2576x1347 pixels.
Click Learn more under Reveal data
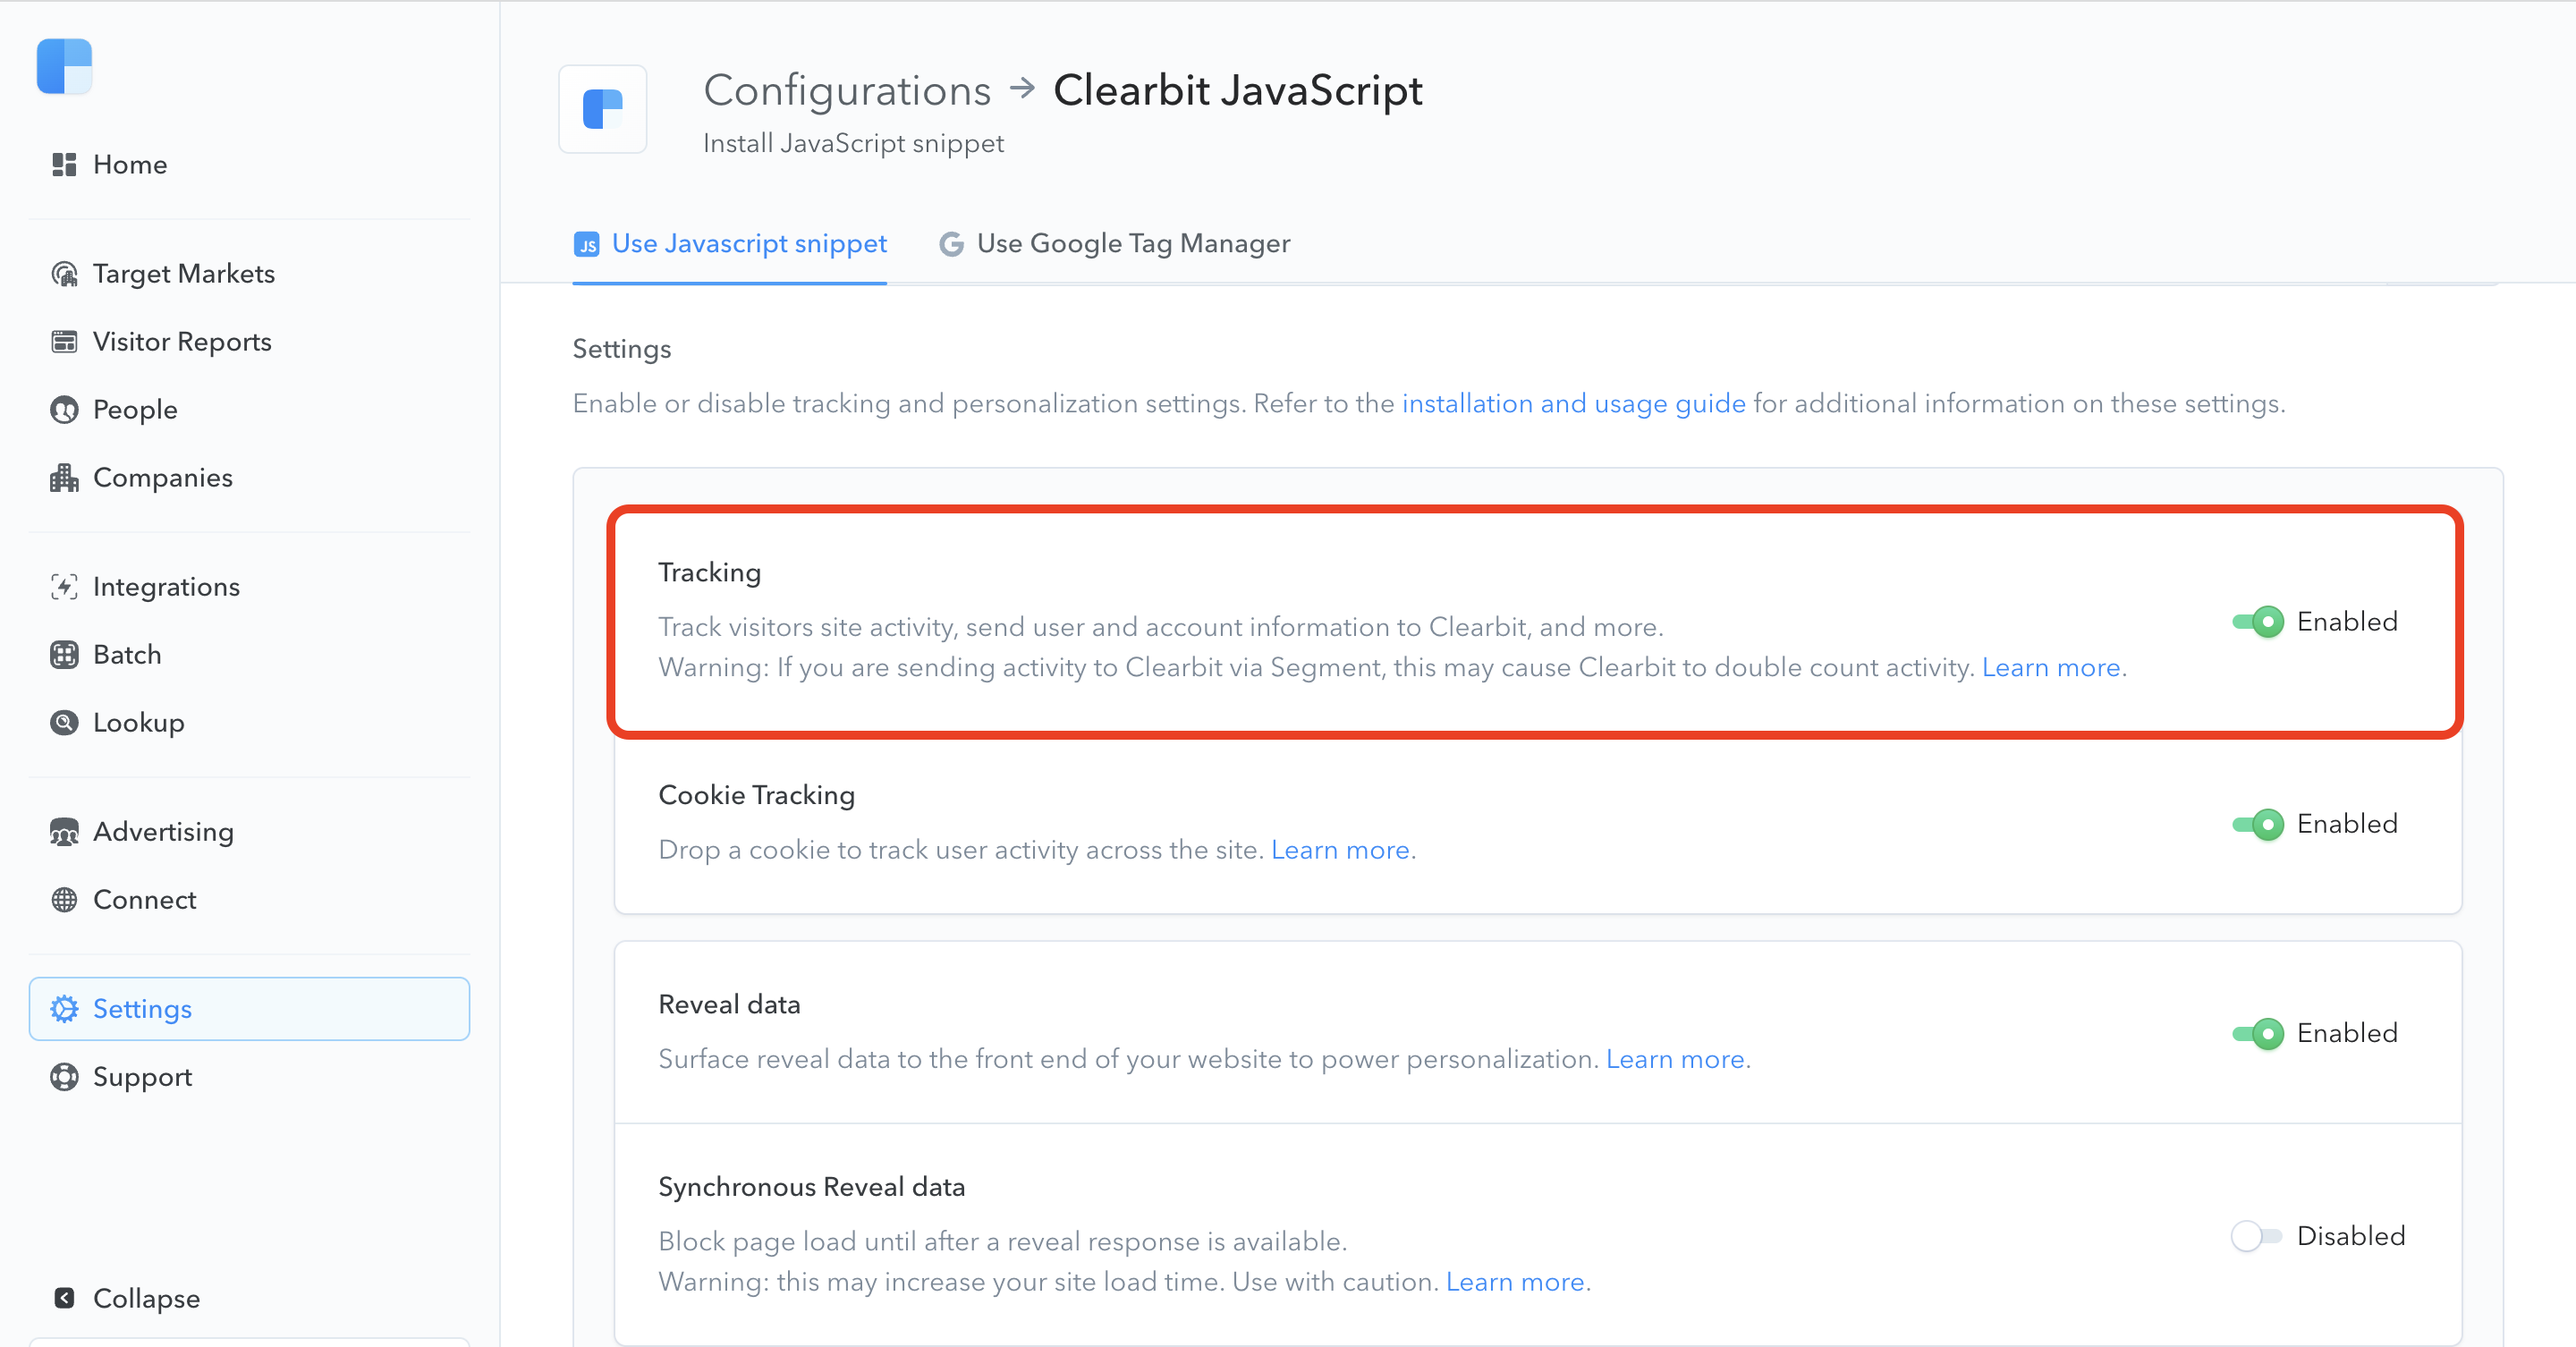[1675, 1058]
